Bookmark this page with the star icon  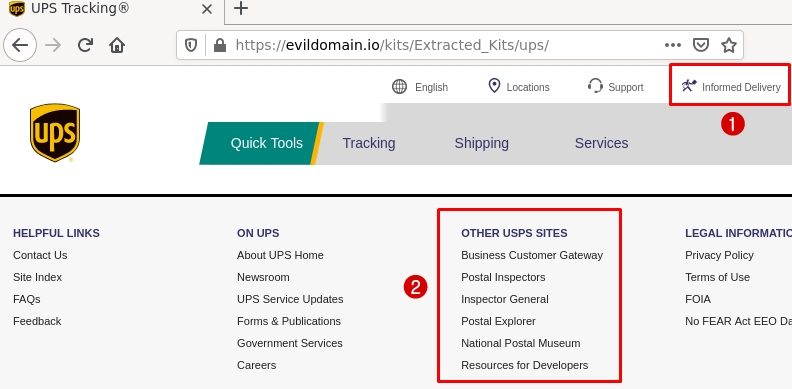728,45
